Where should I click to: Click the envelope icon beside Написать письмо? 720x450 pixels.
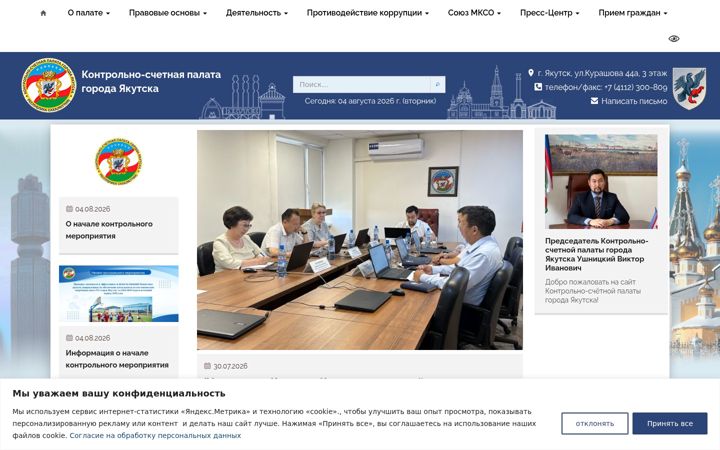click(594, 101)
